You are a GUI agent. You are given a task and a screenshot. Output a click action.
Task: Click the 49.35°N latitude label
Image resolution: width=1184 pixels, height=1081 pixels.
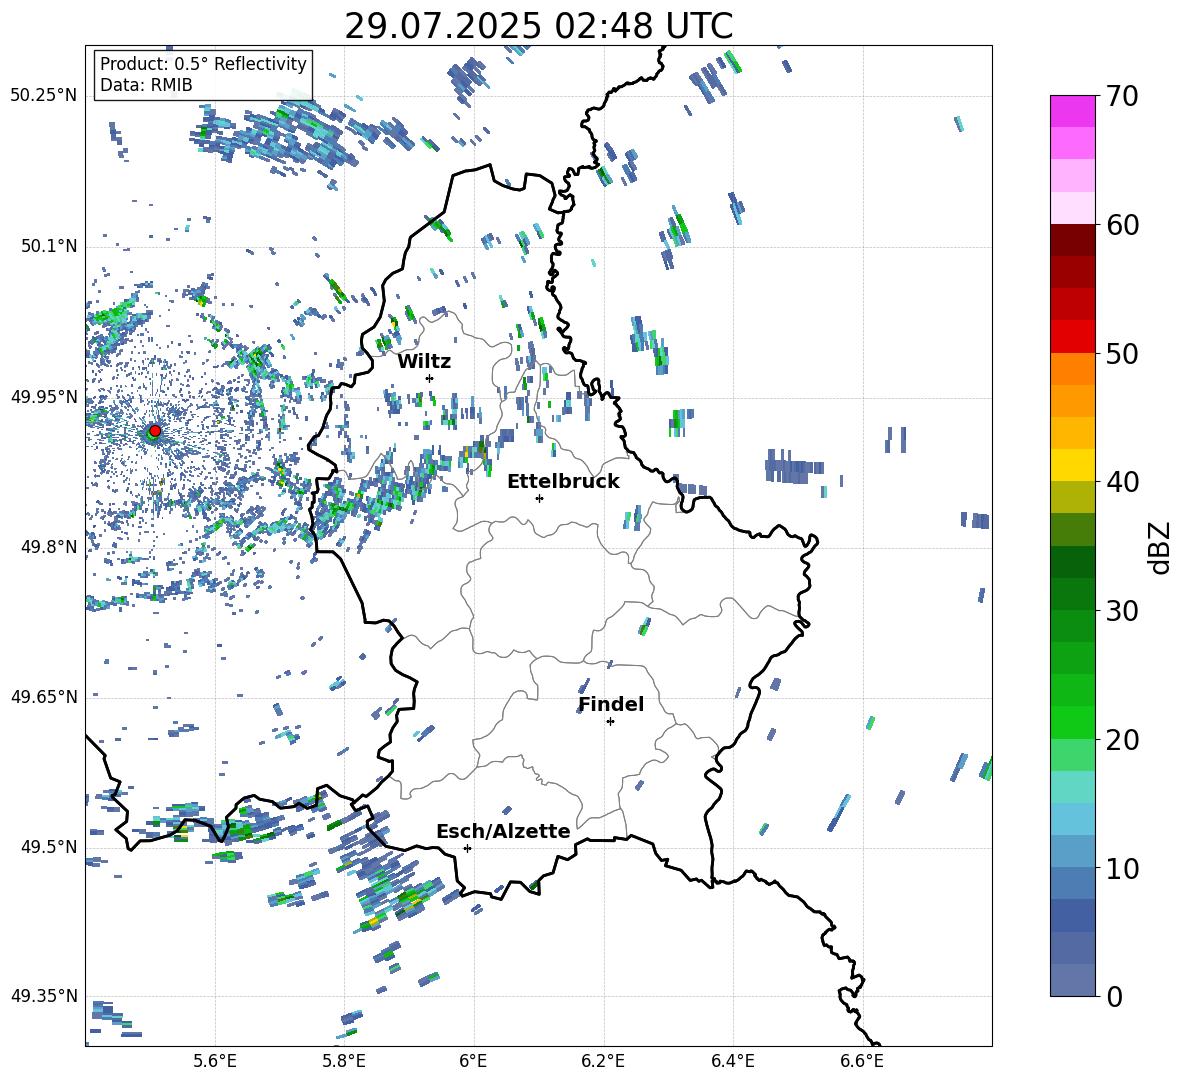tap(44, 996)
